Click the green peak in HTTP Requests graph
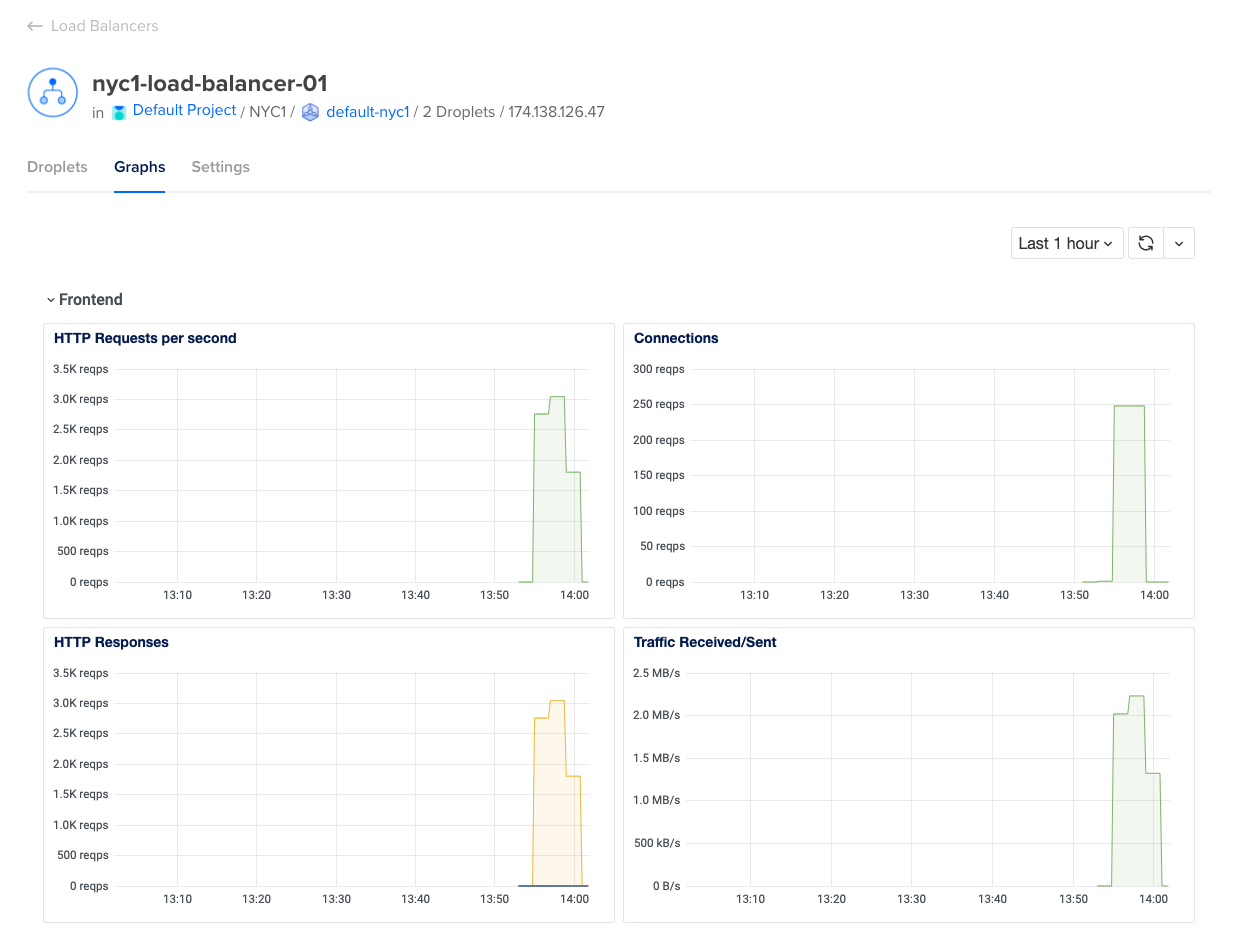1251x938 pixels. (557, 398)
